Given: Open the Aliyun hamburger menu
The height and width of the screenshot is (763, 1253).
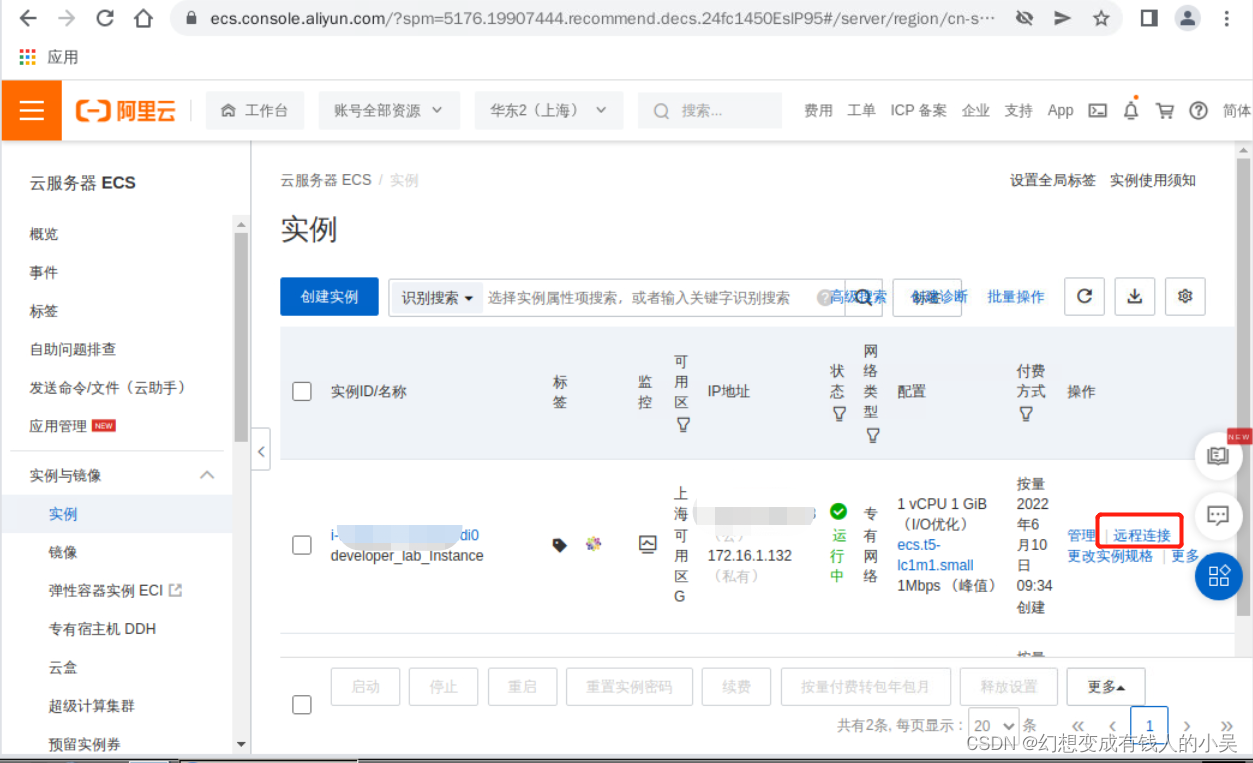Looking at the screenshot, I should point(32,110).
